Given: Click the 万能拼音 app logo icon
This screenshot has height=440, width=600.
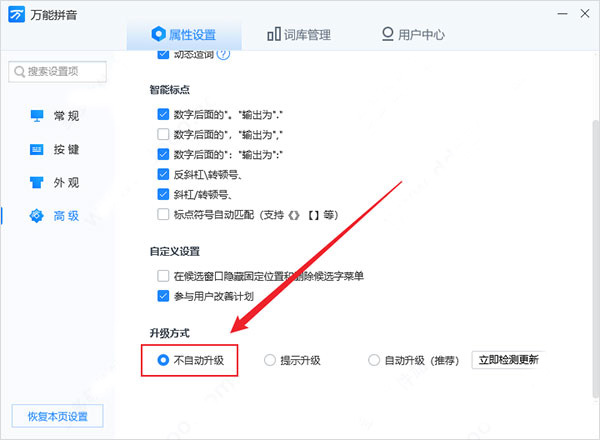Looking at the screenshot, I should [16, 15].
